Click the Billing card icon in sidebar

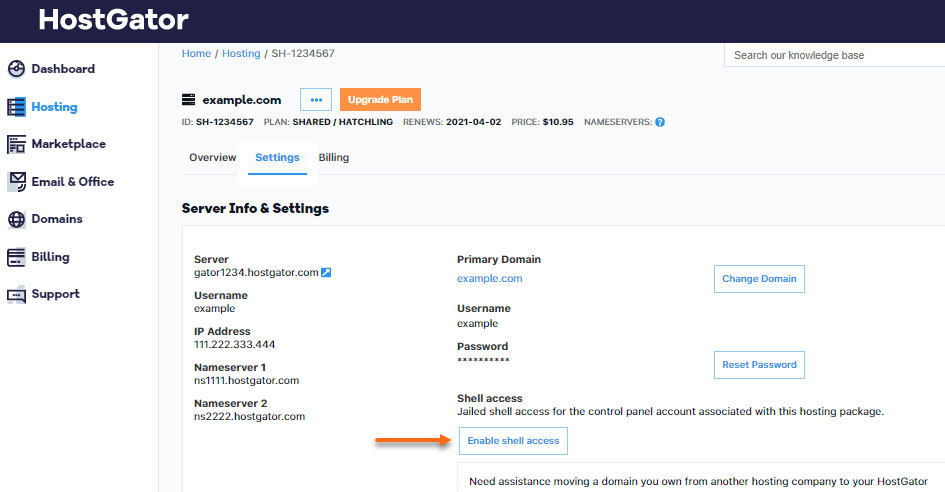pos(16,257)
